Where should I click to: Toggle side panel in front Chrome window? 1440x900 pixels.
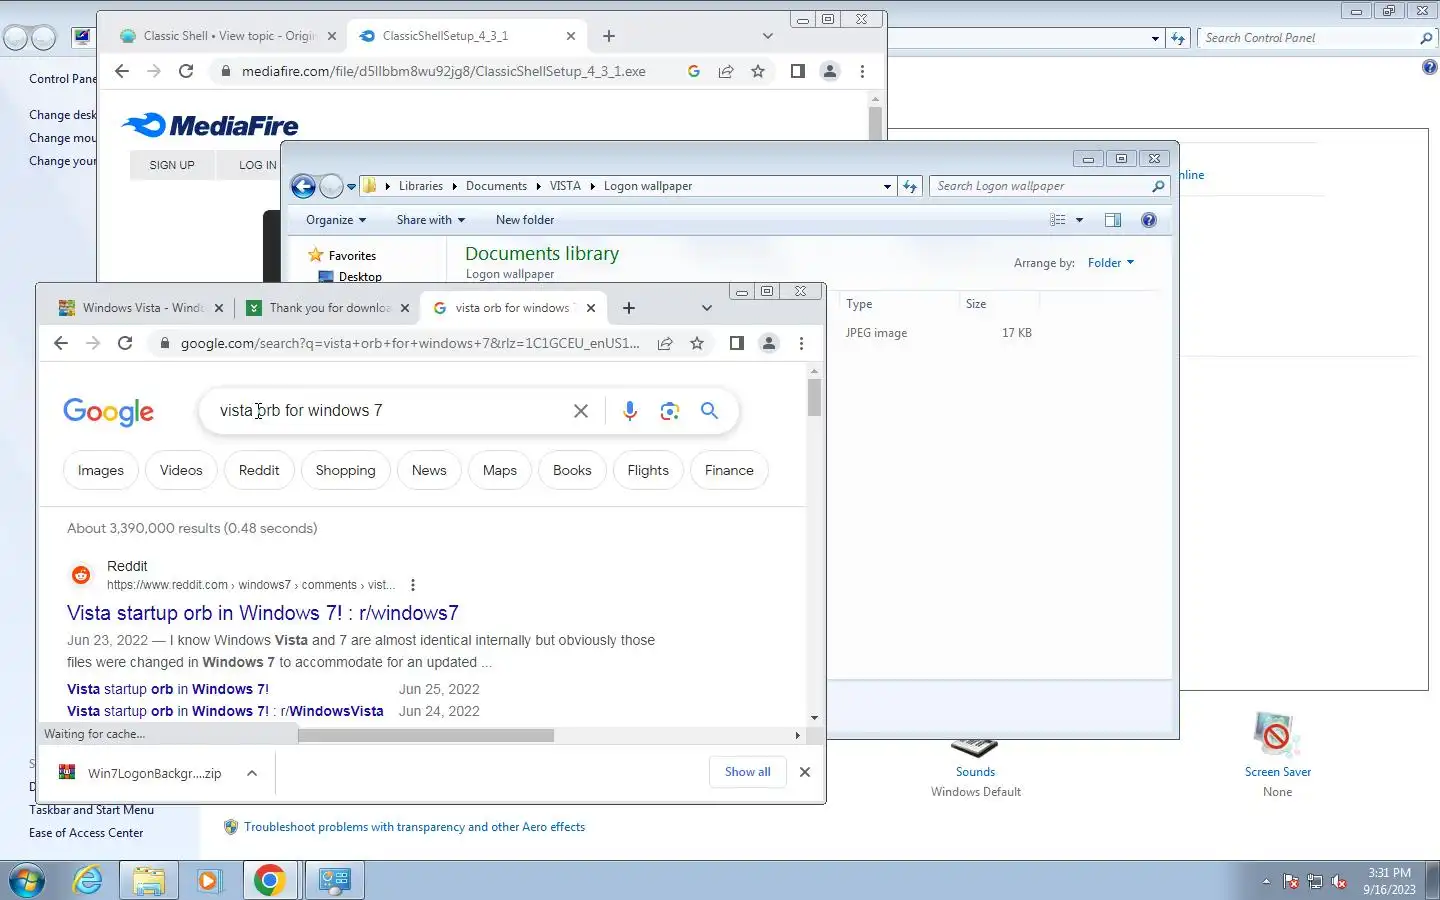click(737, 343)
